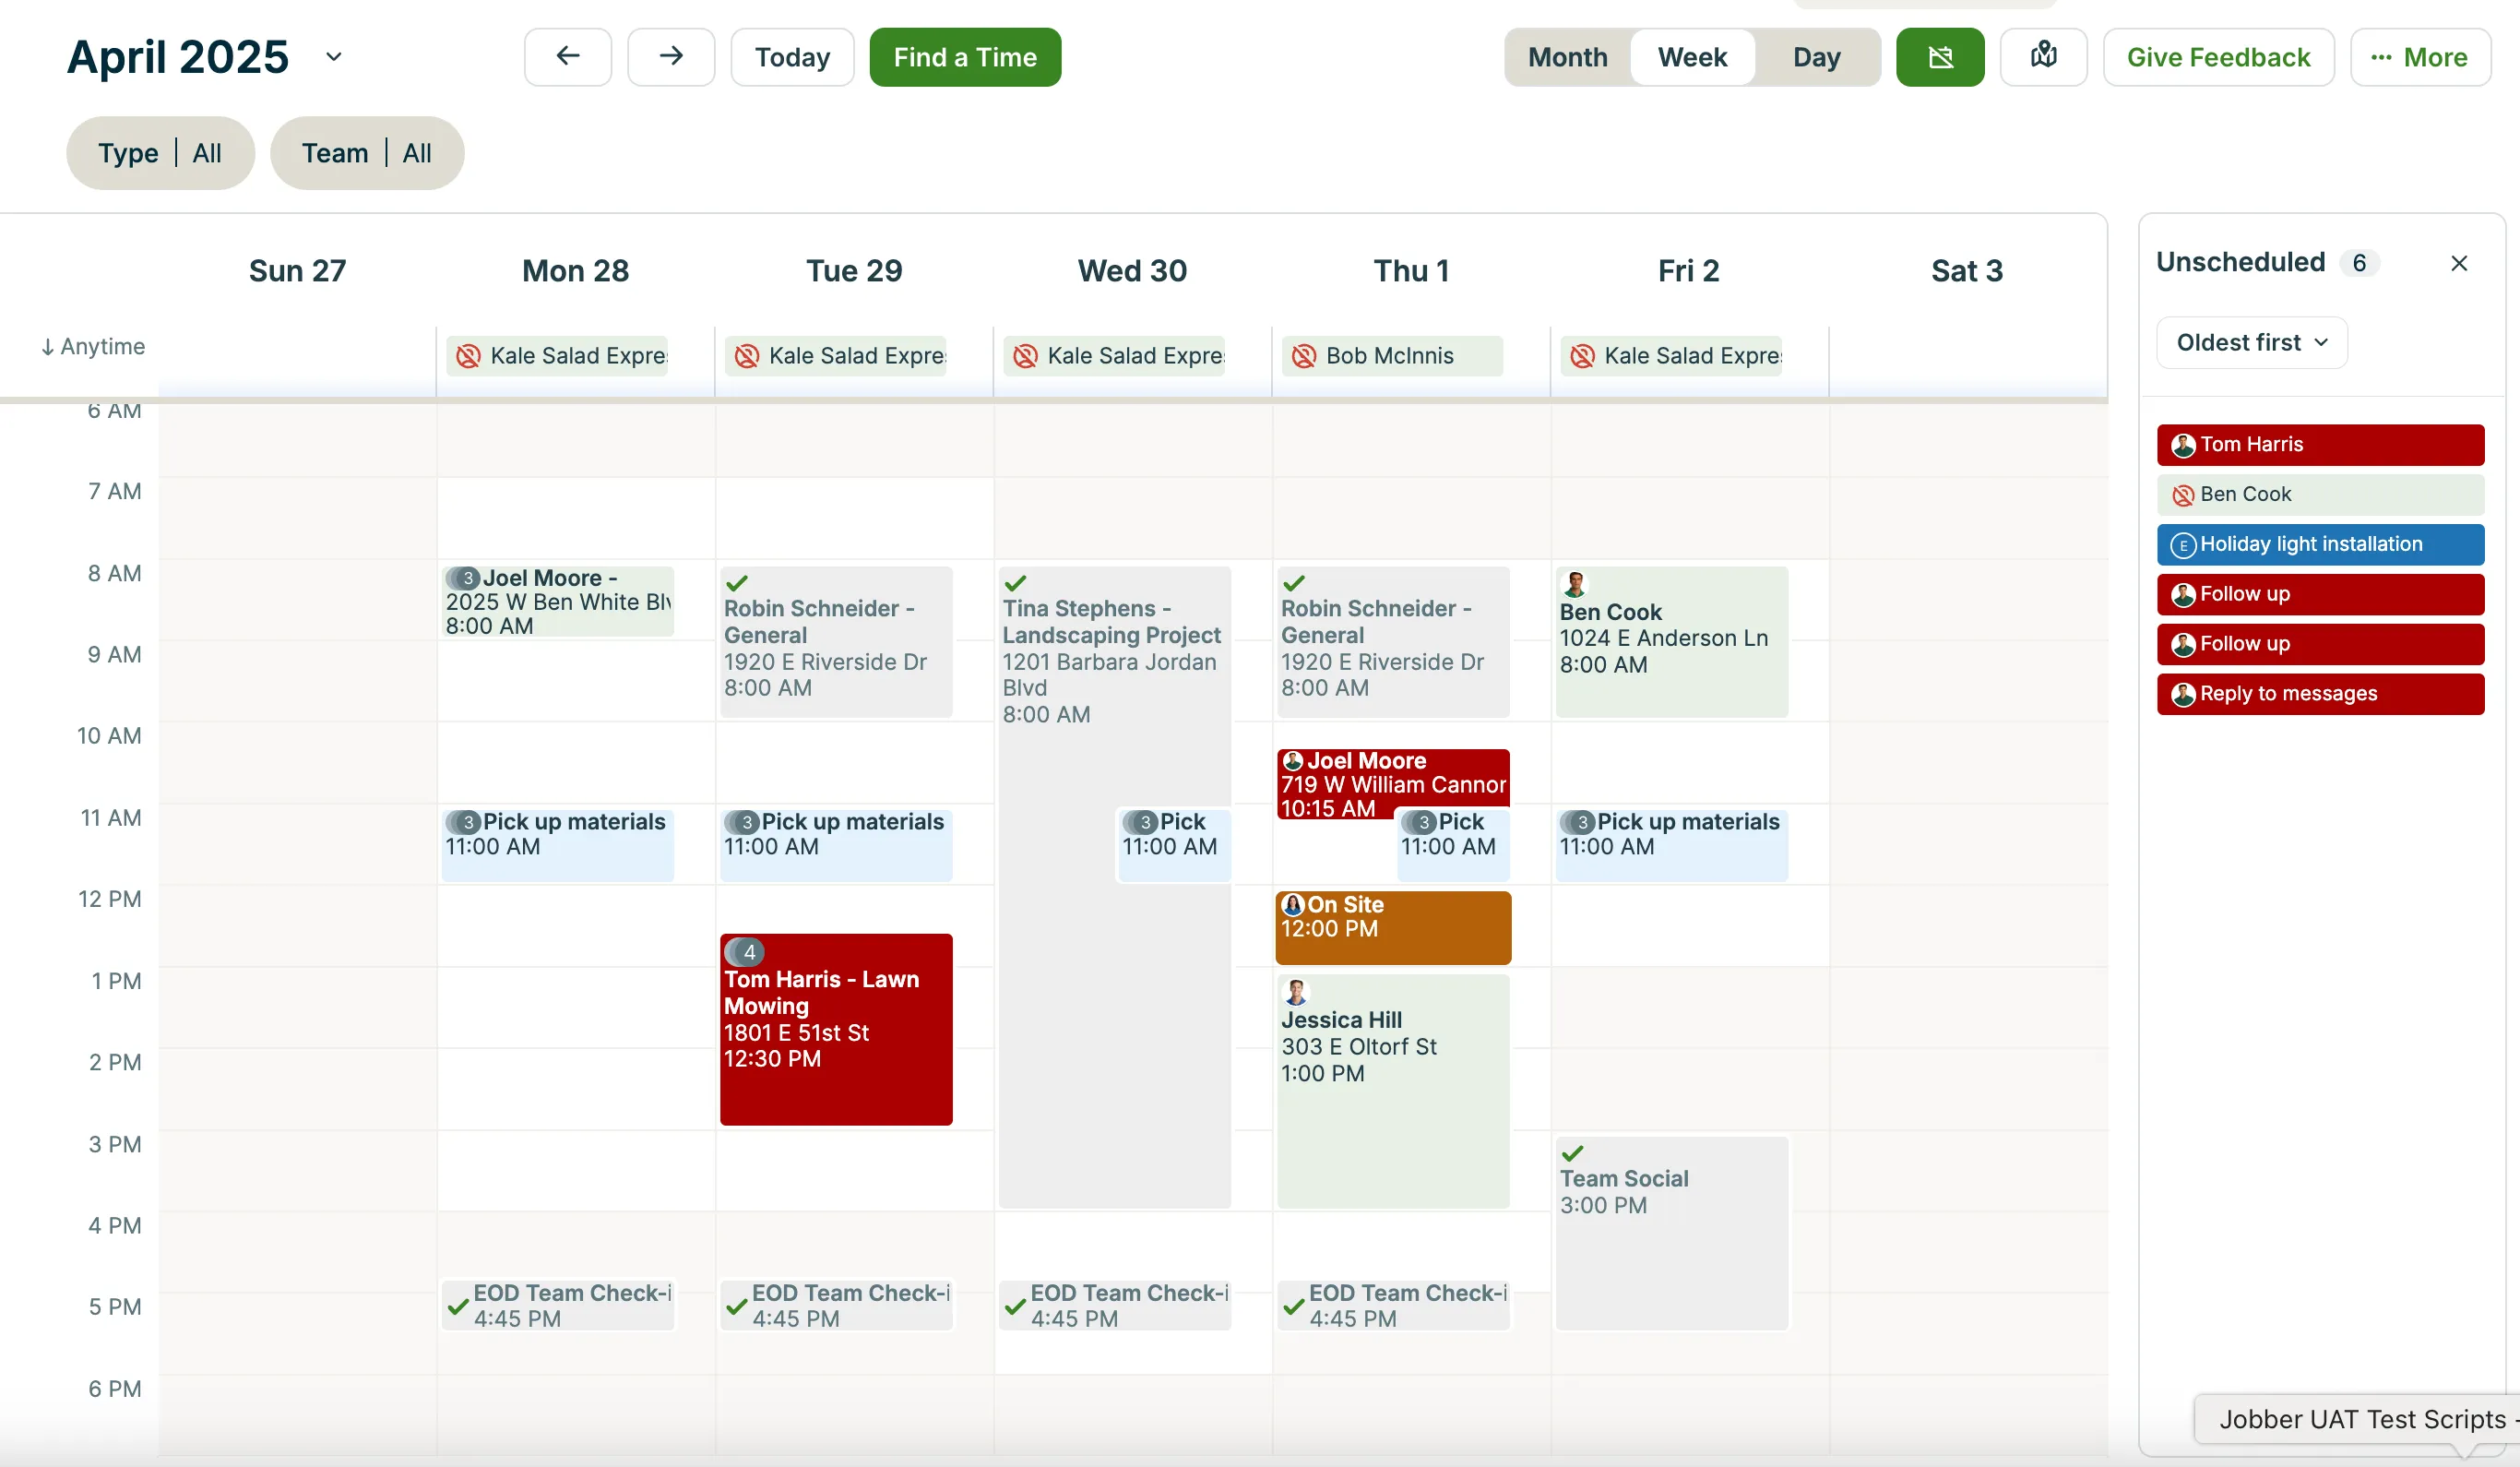
Task: Switch to Week view
Action: (1692, 57)
